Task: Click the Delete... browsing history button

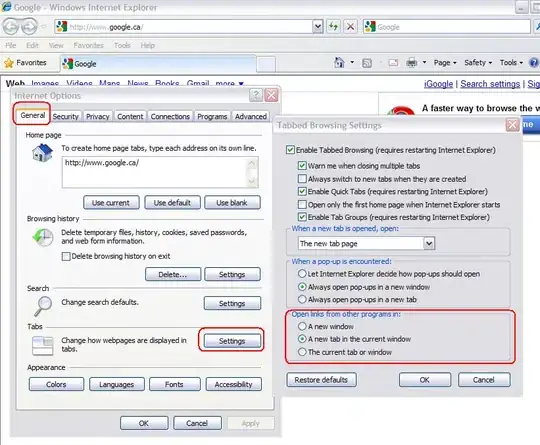Action: 173,274
